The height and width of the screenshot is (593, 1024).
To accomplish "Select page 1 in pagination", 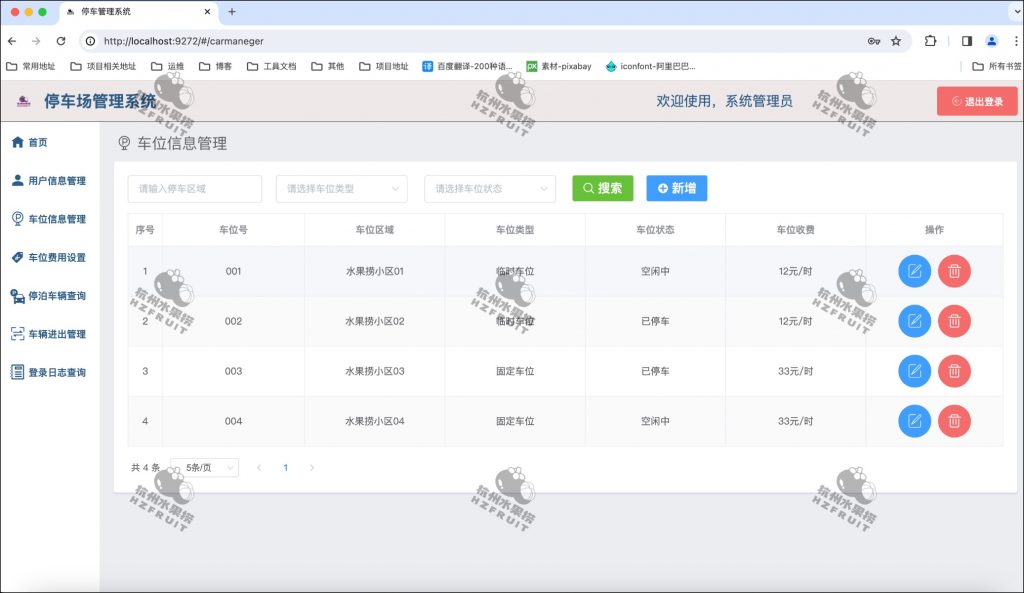I will [x=286, y=467].
